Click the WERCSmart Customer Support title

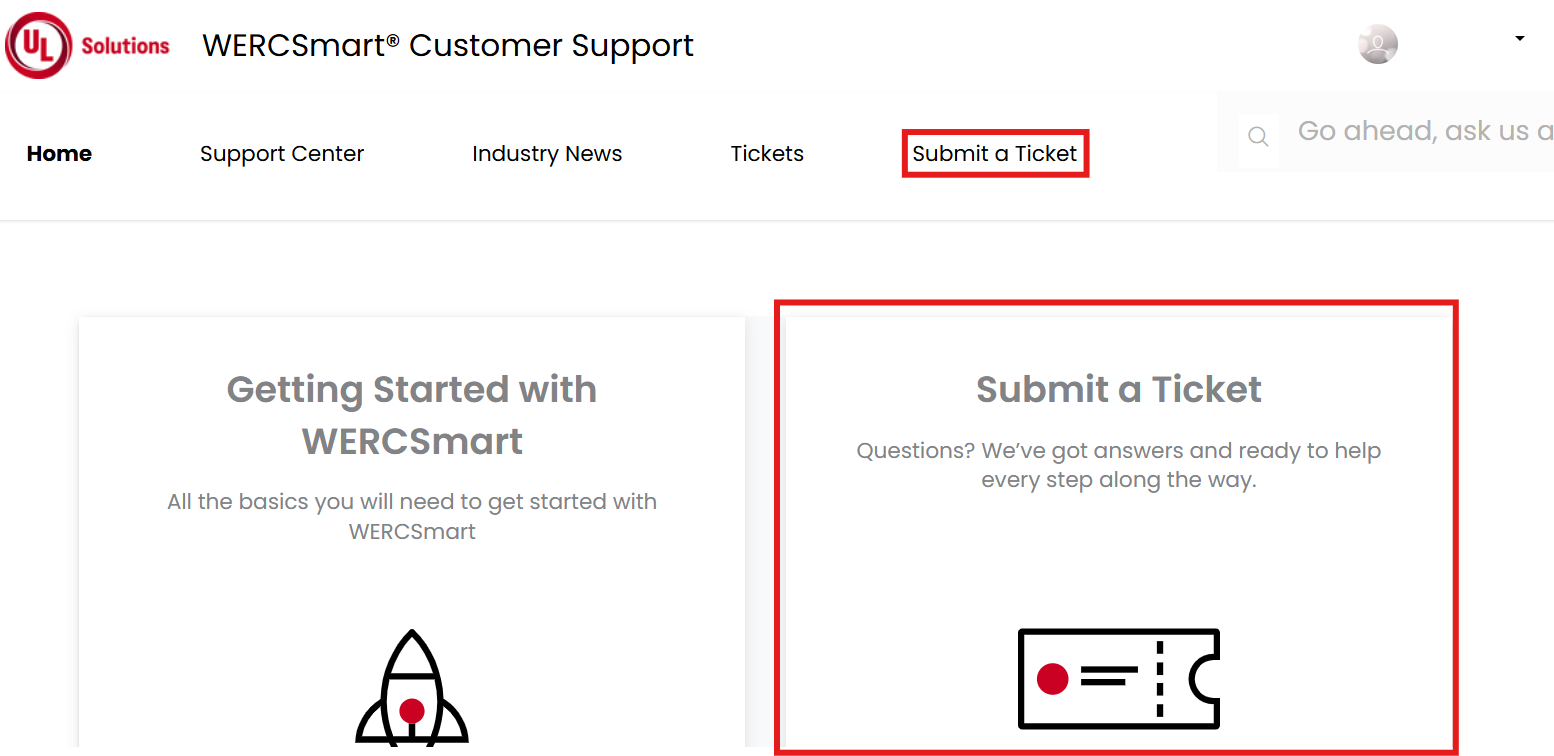pyautogui.click(x=448, y=45)
